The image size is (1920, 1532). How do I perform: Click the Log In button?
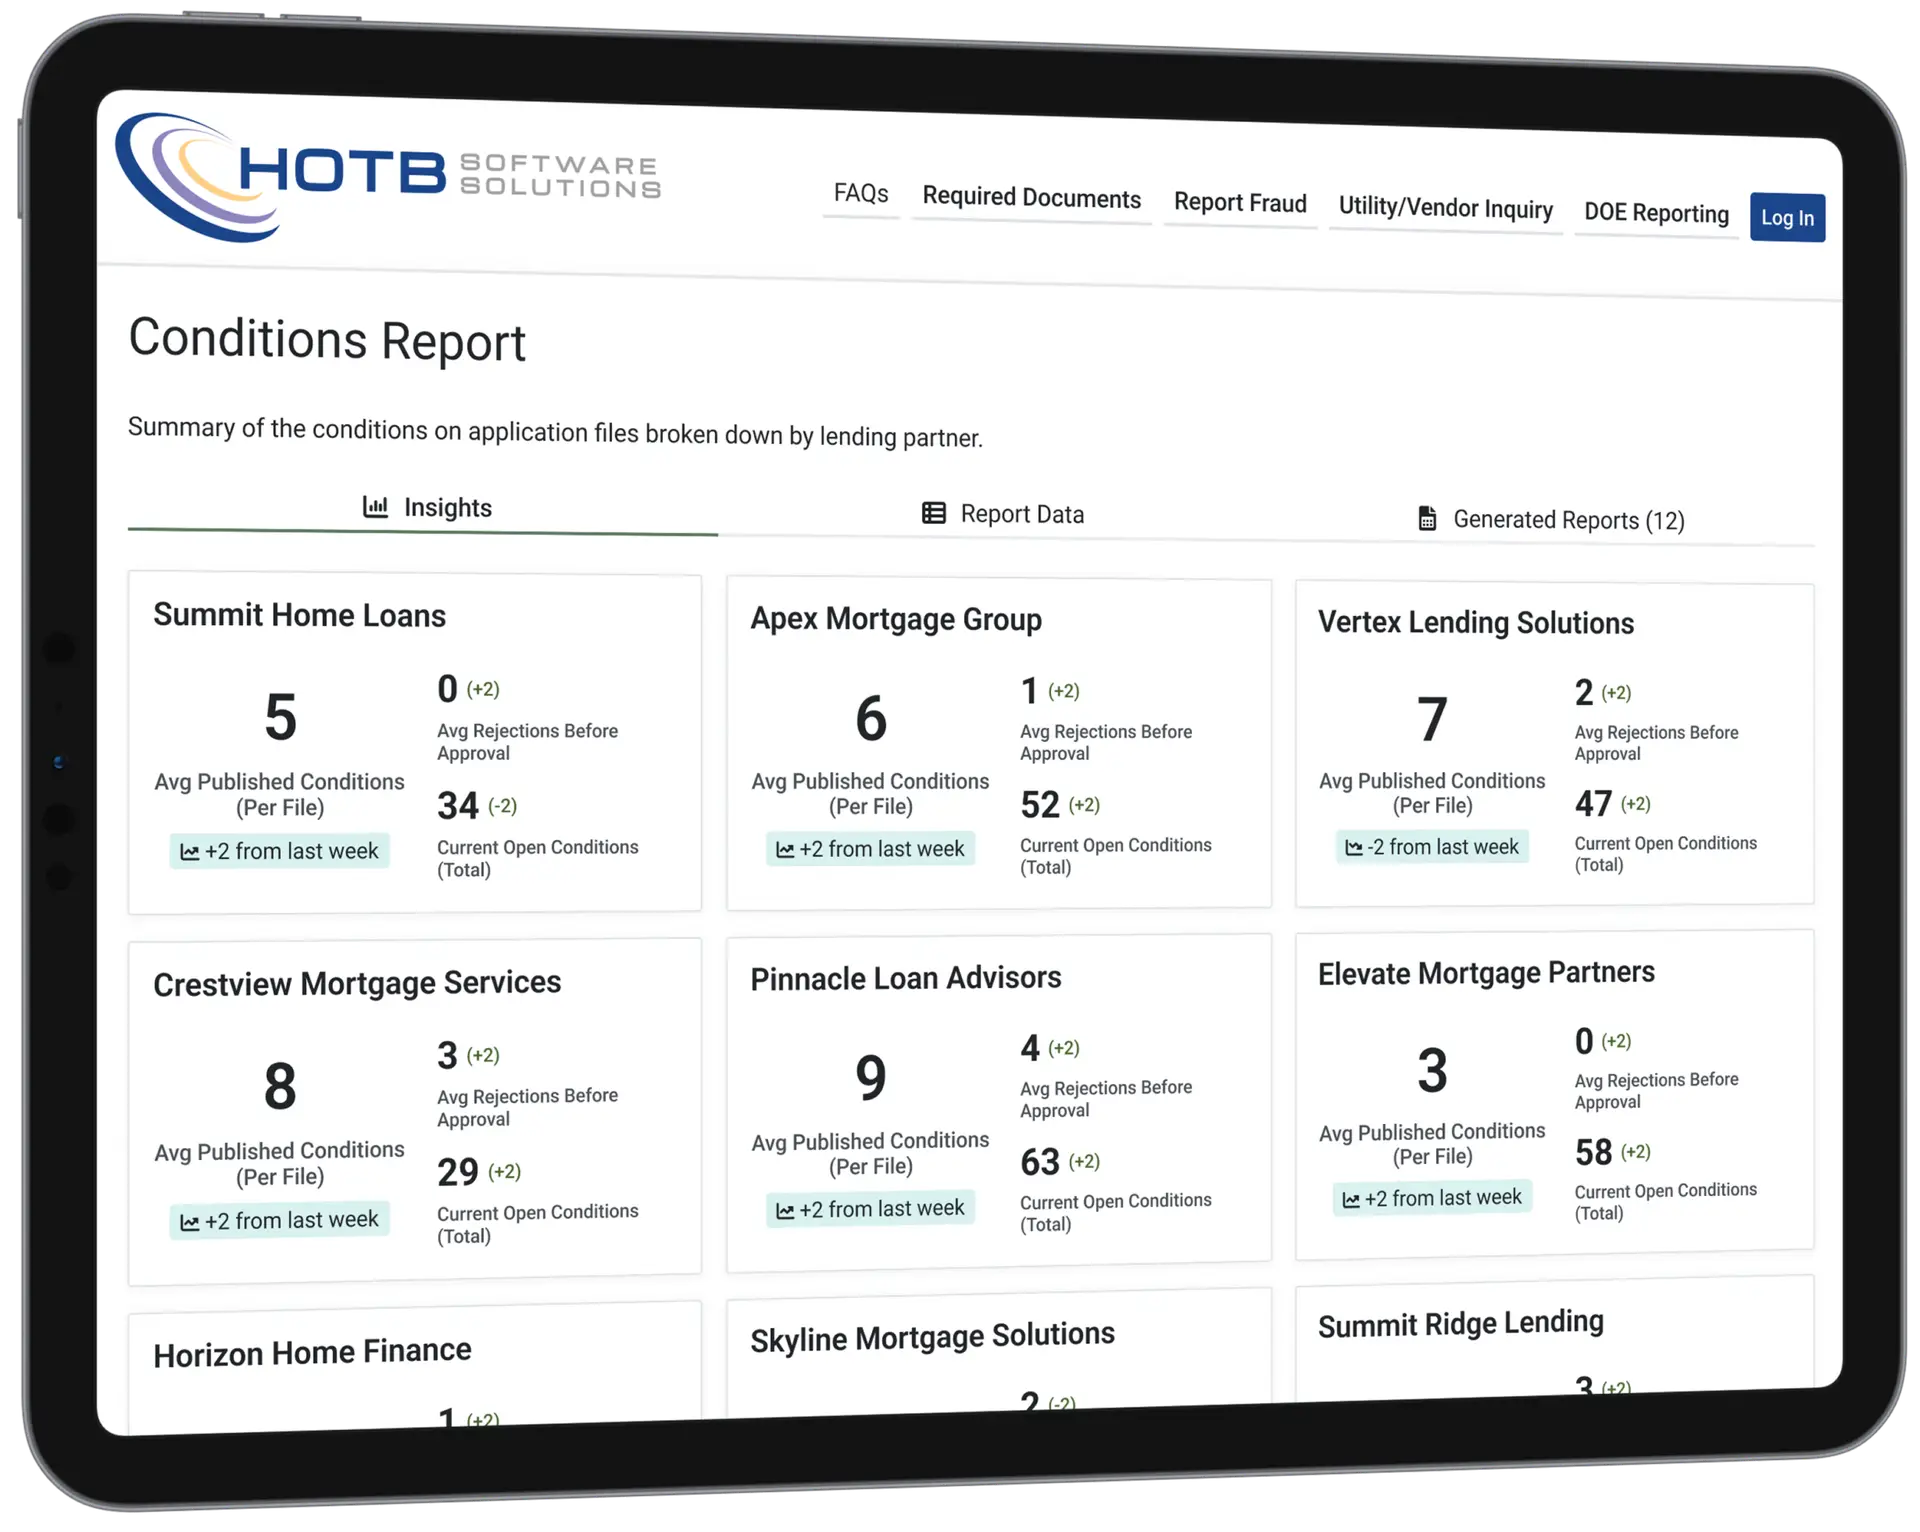[1787, 217]
